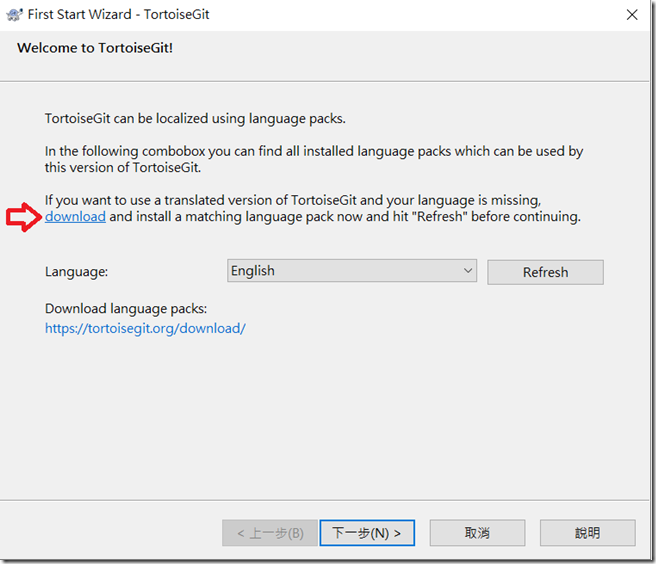
Task: Click the greyed-out 上一步(B) back button
Action: pos(270,533)
